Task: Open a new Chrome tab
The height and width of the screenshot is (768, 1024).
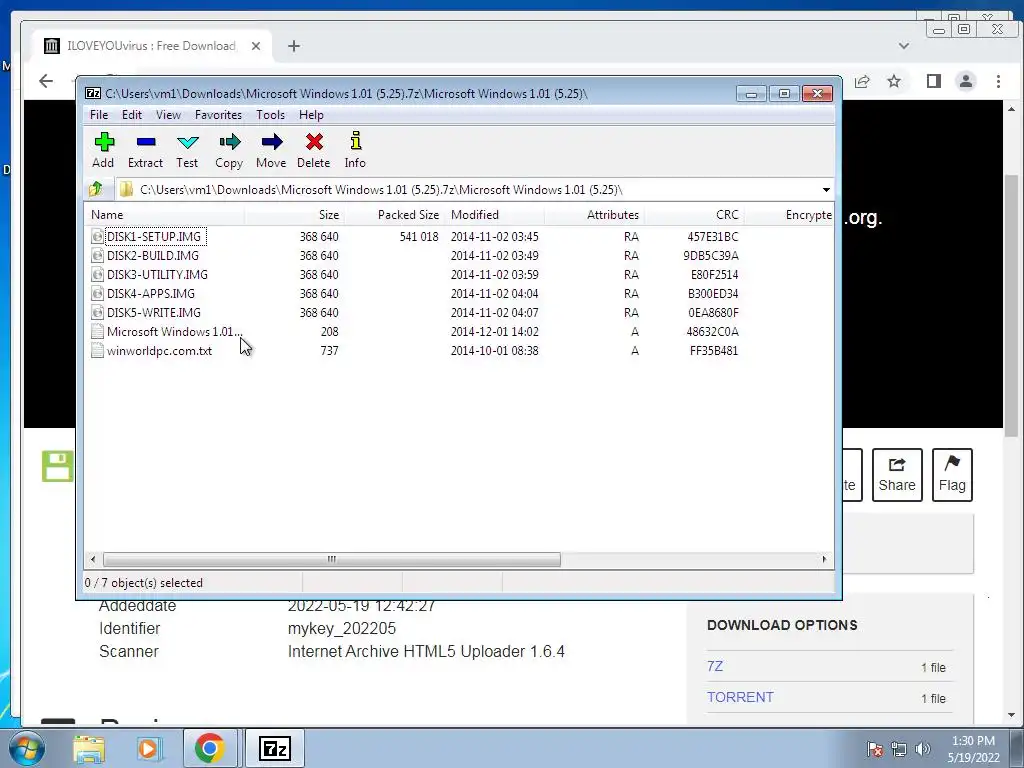Action: [x=294, y=46]
